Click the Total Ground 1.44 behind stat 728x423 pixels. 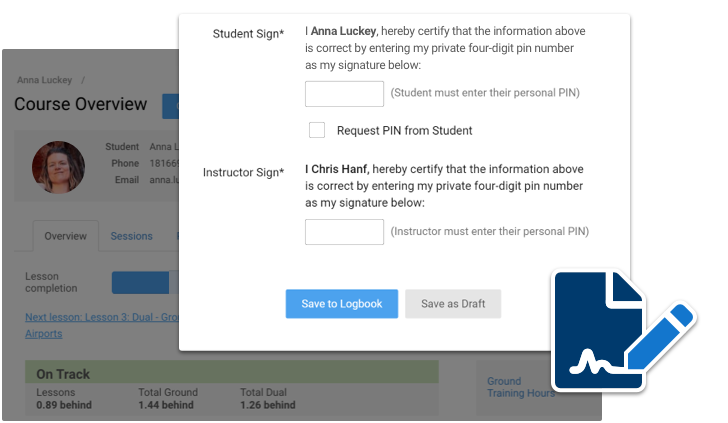tap(168, 398)
